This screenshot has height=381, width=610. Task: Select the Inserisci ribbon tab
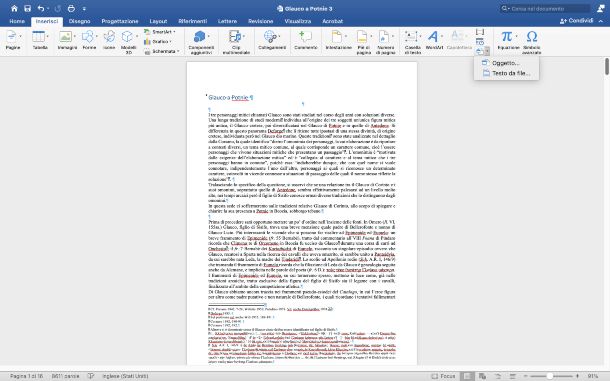pyautogui.click(x=47, y=21)
